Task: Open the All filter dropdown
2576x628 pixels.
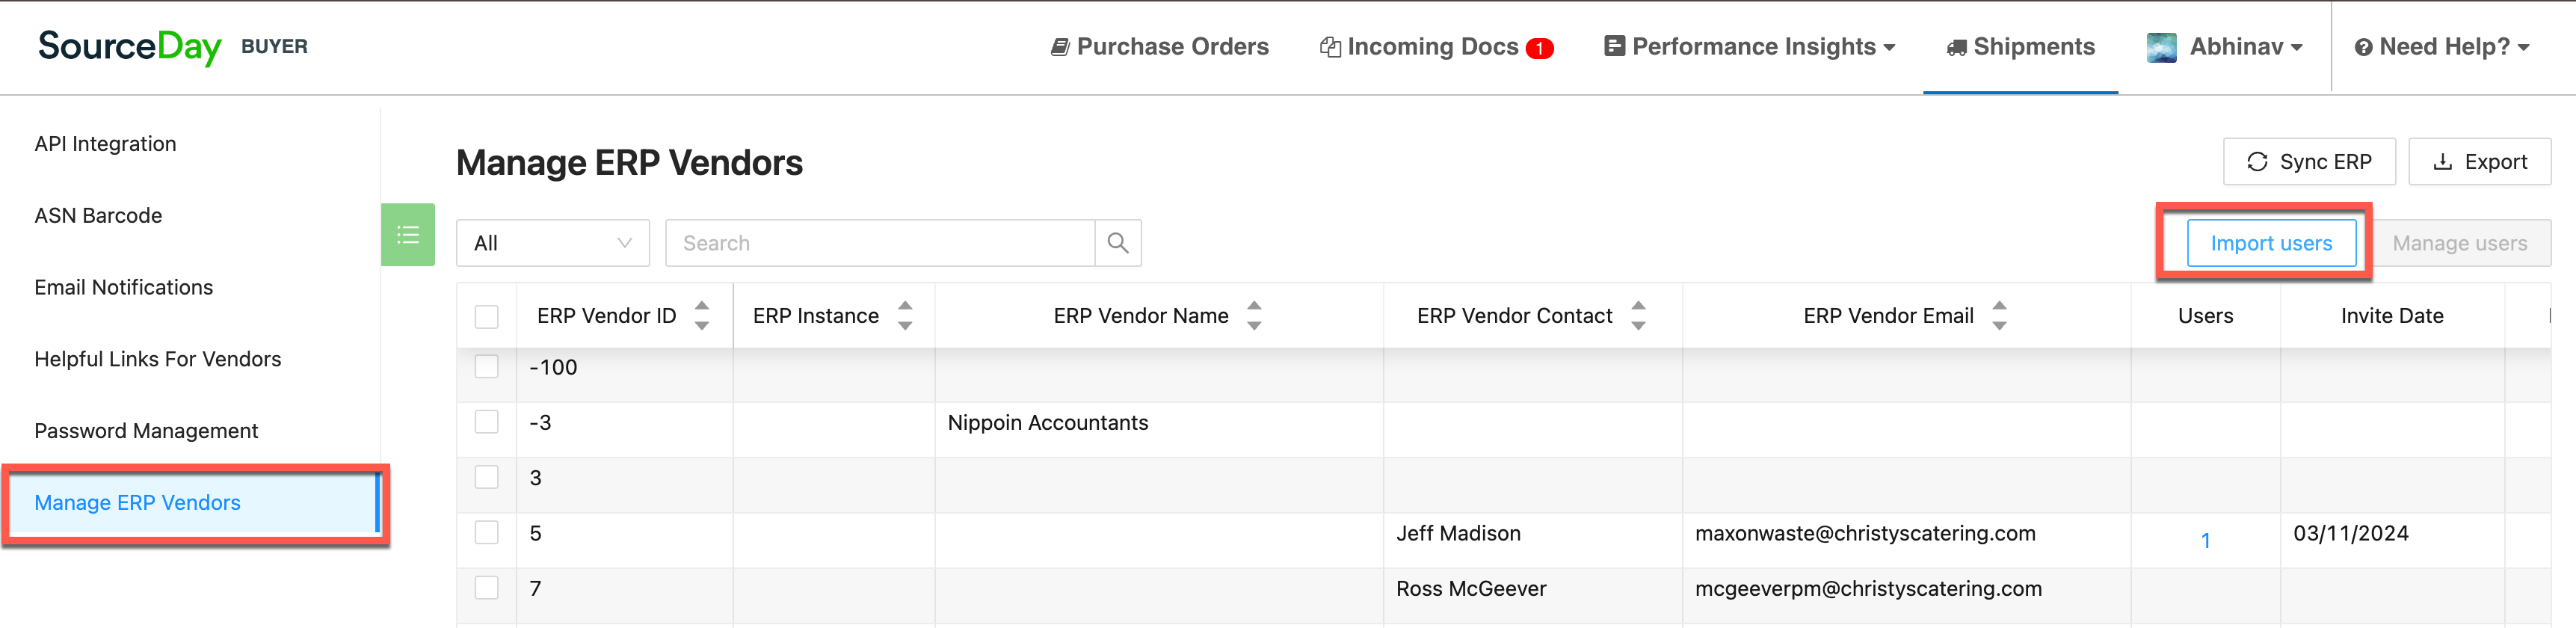Action: coord(553,243)
